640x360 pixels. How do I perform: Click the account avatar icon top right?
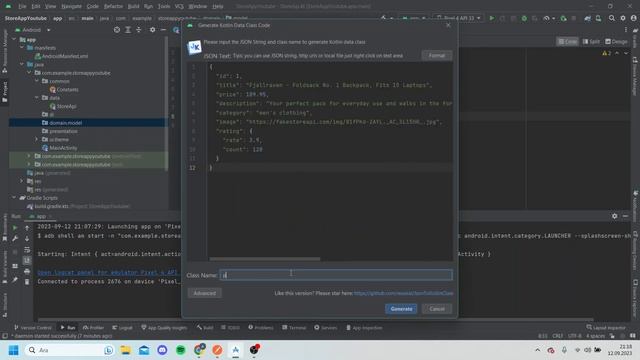tap(633, 18)
